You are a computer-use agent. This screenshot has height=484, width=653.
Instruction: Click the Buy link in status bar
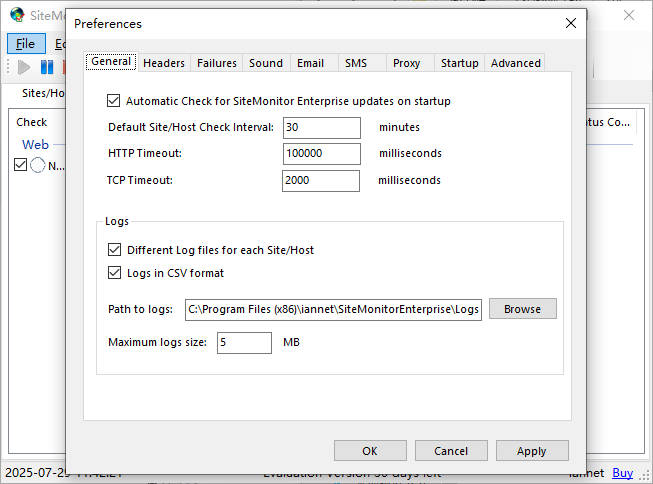click(622, 473)
